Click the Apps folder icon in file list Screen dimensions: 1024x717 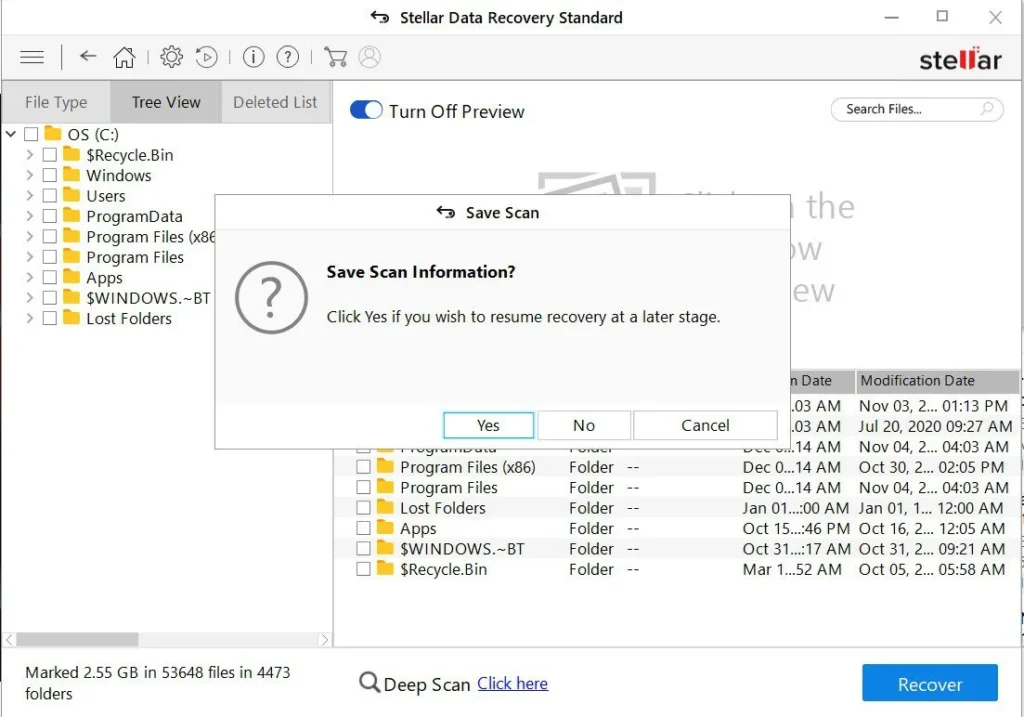(x=385, y=528)
